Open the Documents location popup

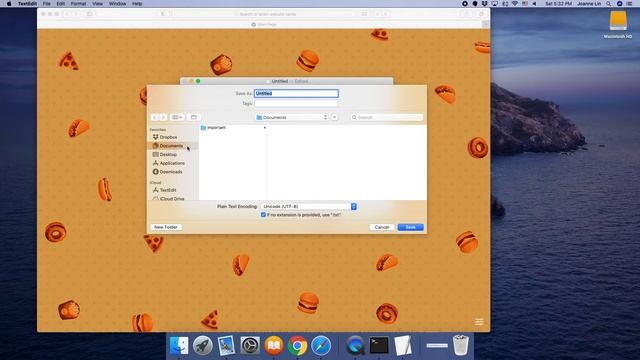pyautogui.click(x=291, y=117)
